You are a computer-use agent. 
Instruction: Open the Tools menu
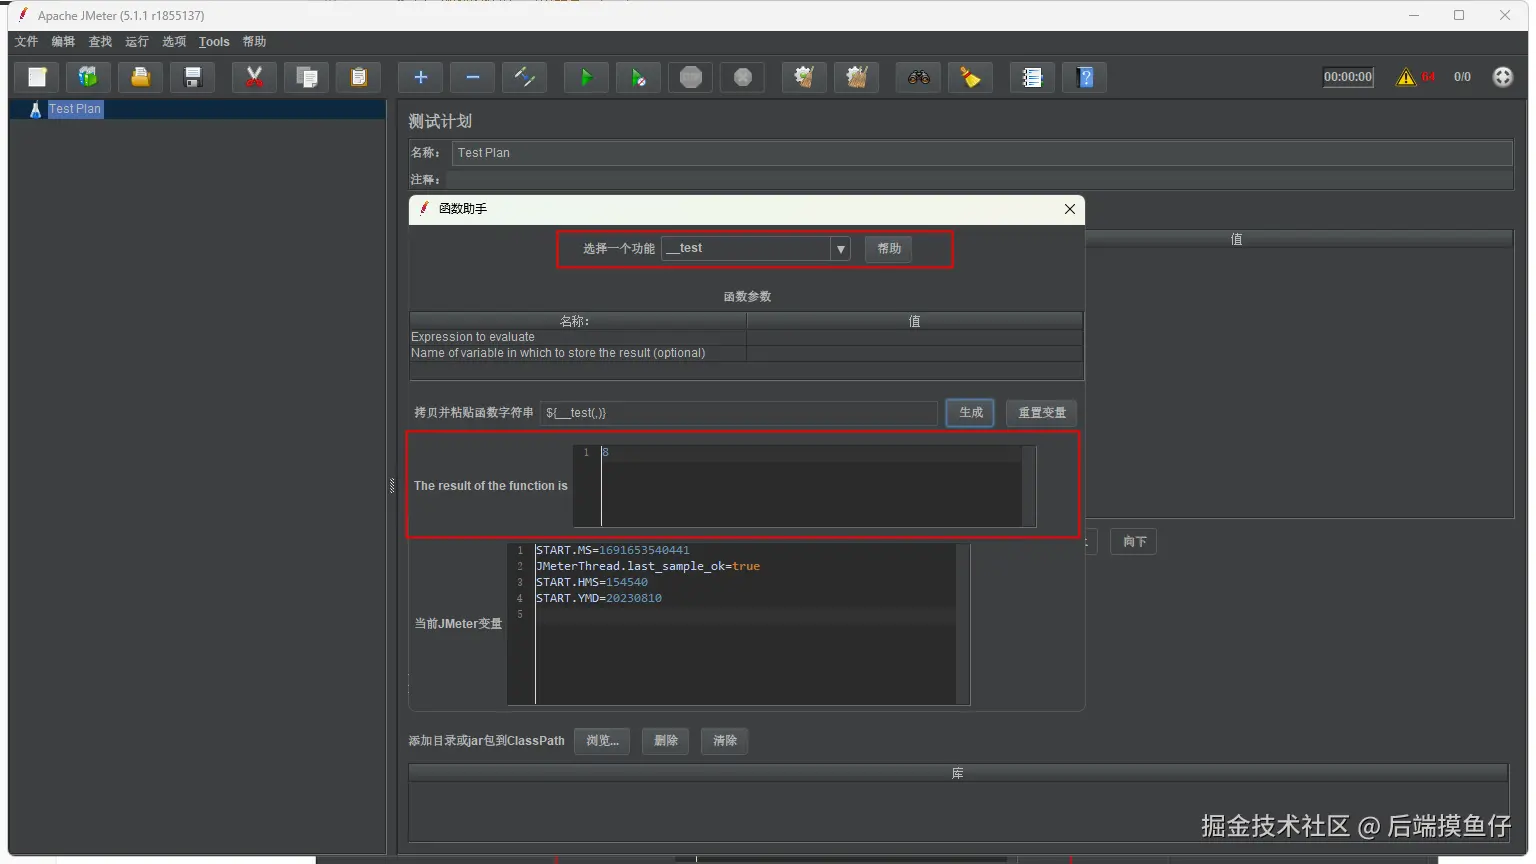214,41
